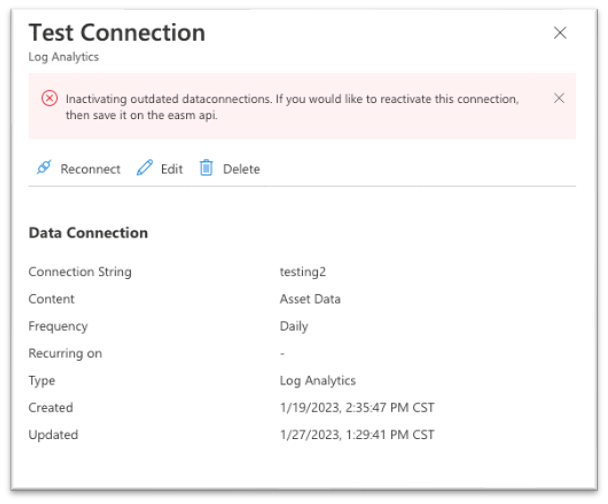This screenshot has width=608, height=504.
Task: Click the Asset Data content value
Action: pos(310,299)
